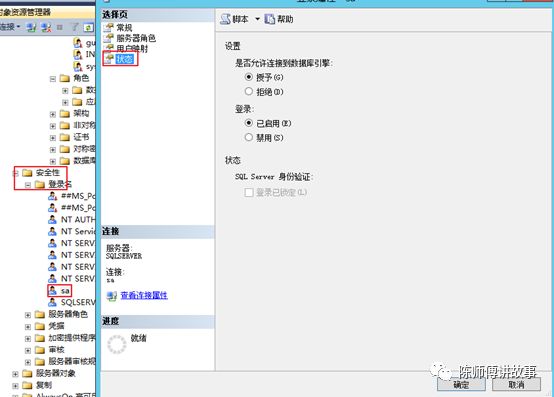Viewport: 554px width, 397px height.
Task: Select the 已启用 login radio button
Action: pos(249,123)
